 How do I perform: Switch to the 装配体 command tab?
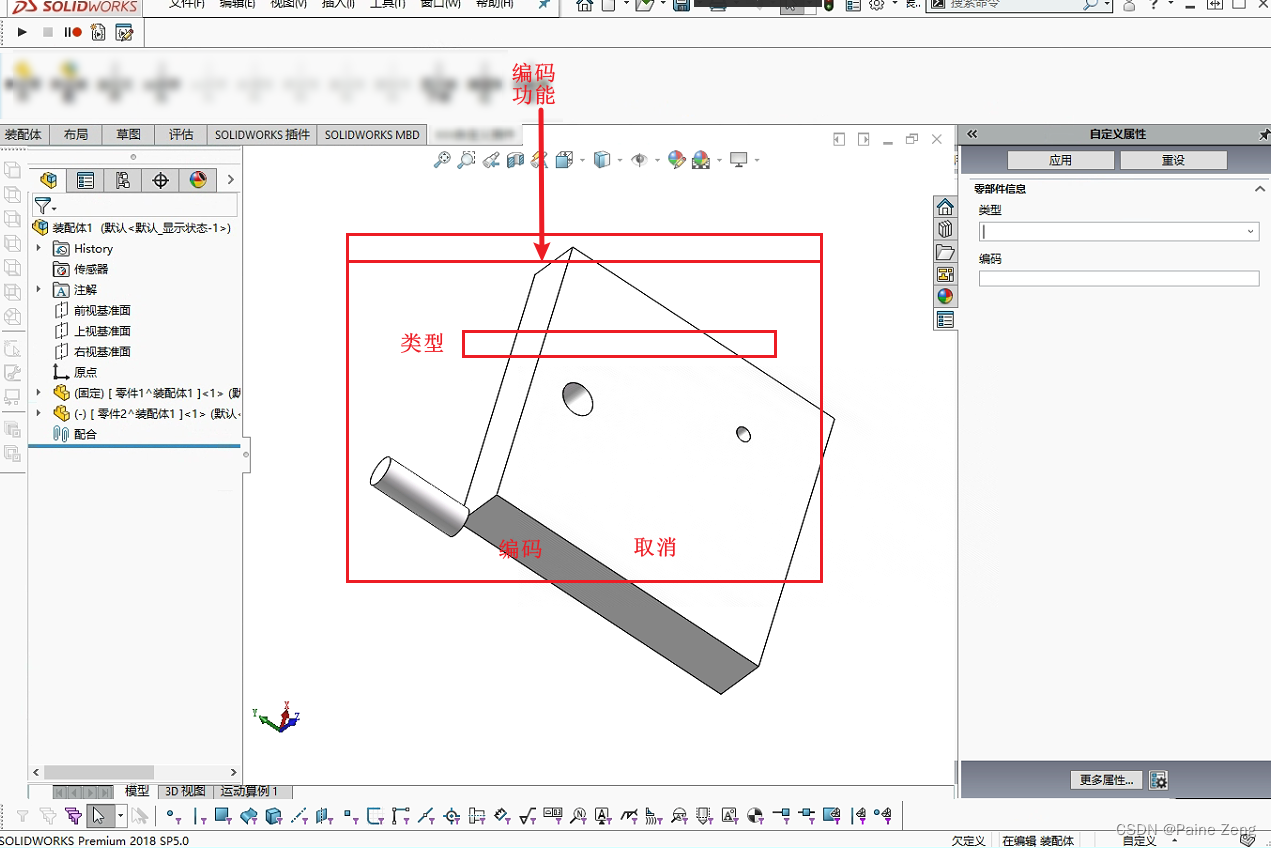pyautogui.click(x=24, y=135)
